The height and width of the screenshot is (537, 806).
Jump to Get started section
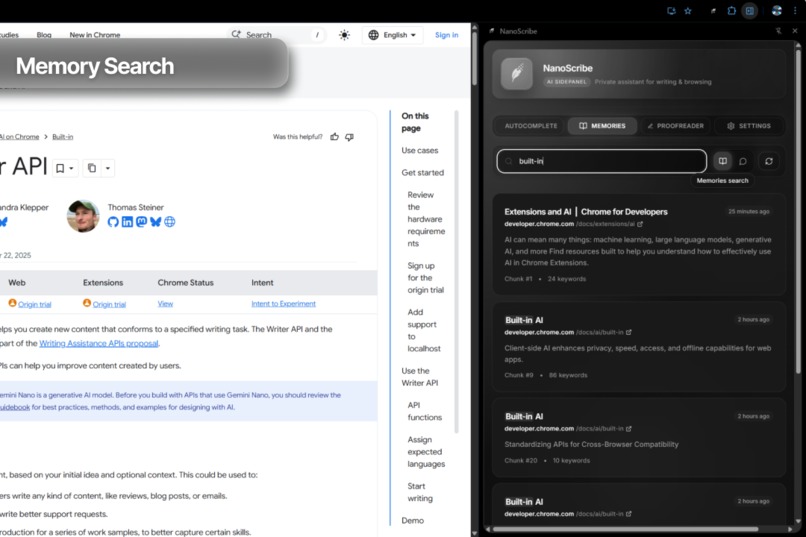[x=423, y=173]
